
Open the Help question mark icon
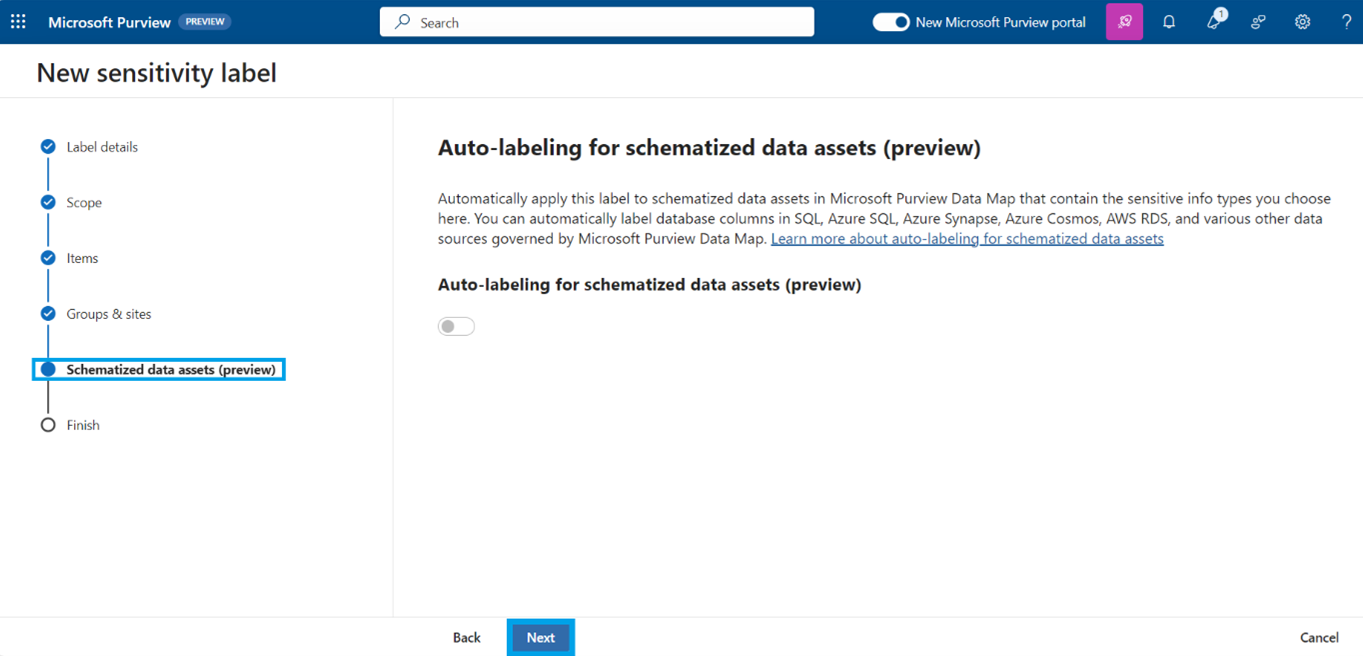pyautogui.click(x=1346, y=22)
